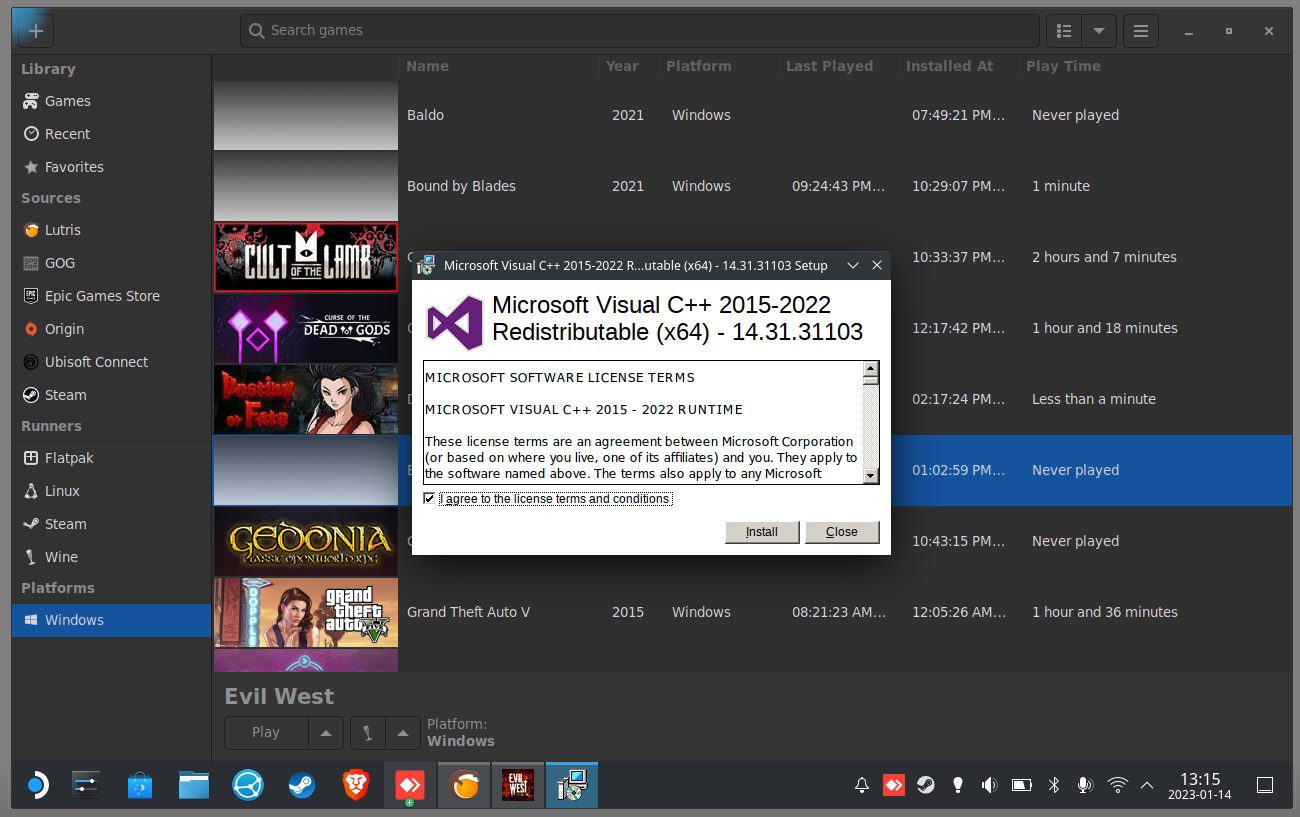Sort by the Play Time column
Viewport: 1300px width, 817px height.
pos(1155,66)
